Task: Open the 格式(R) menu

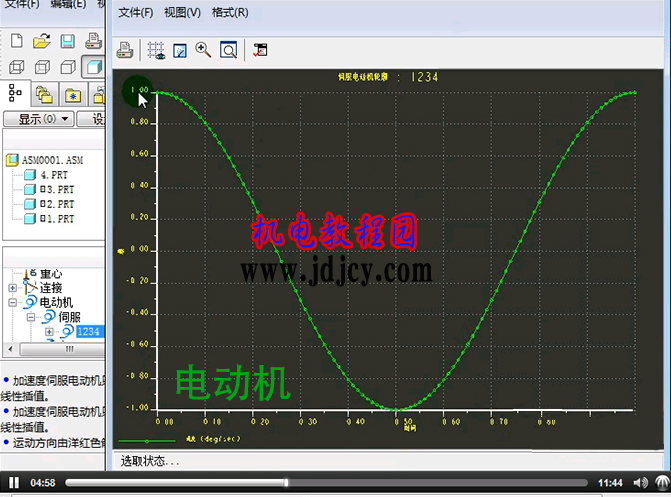Action: [230, 13]
